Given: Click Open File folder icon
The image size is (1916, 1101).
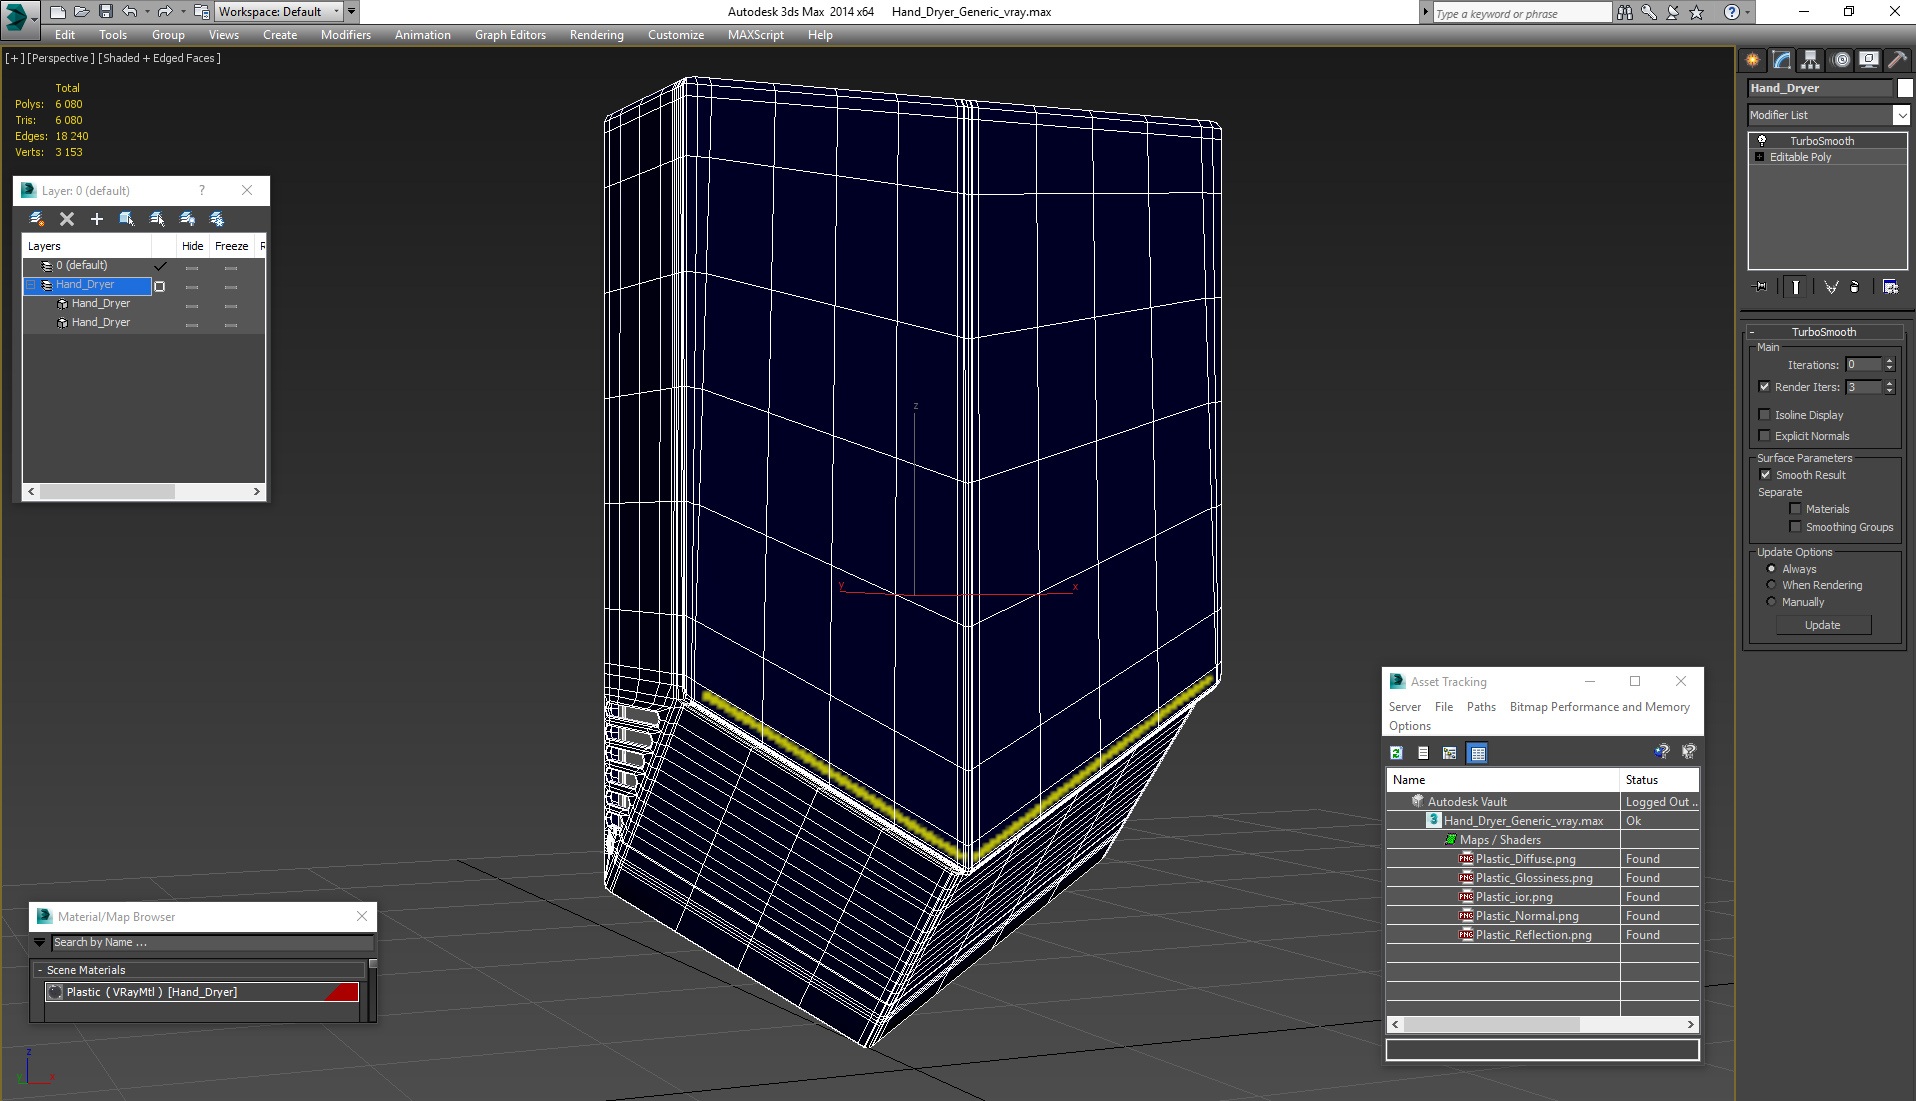Looking at the screenshot, I should tap(82, 12).
